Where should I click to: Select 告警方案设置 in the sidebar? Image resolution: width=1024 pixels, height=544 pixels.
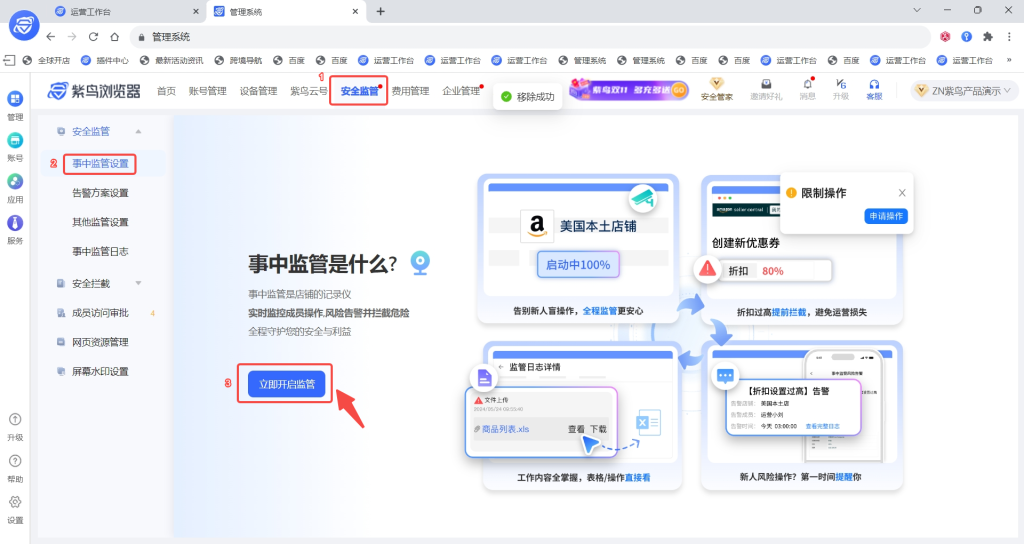100,193
